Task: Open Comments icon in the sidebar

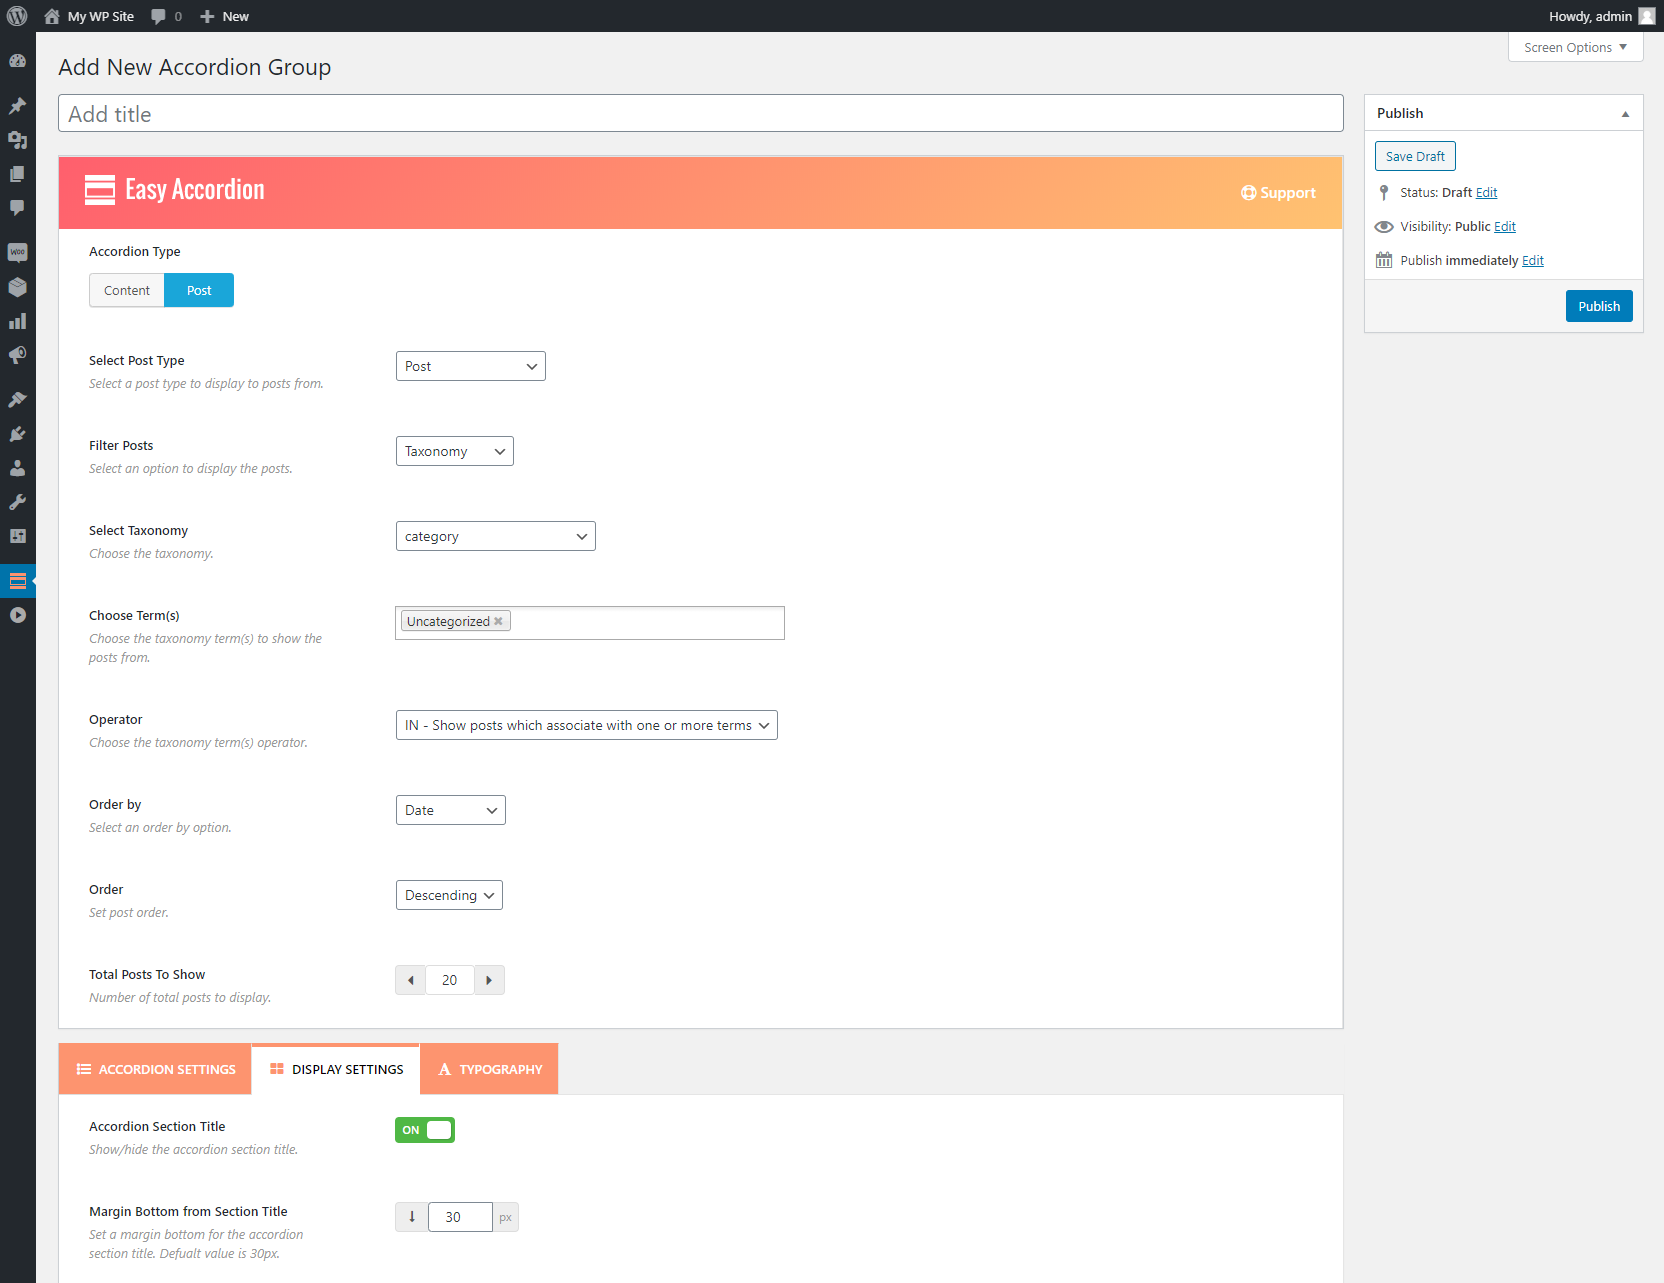Action: (x=17, y=208)
